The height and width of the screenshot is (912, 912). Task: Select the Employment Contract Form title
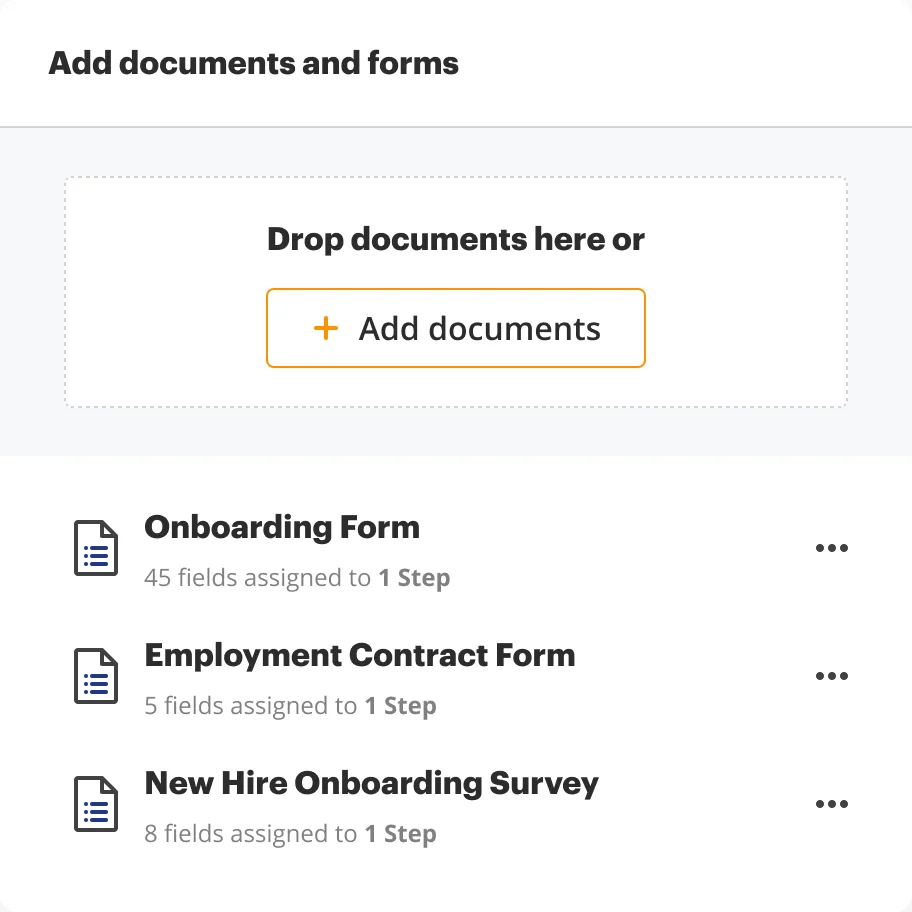[360, 655]
